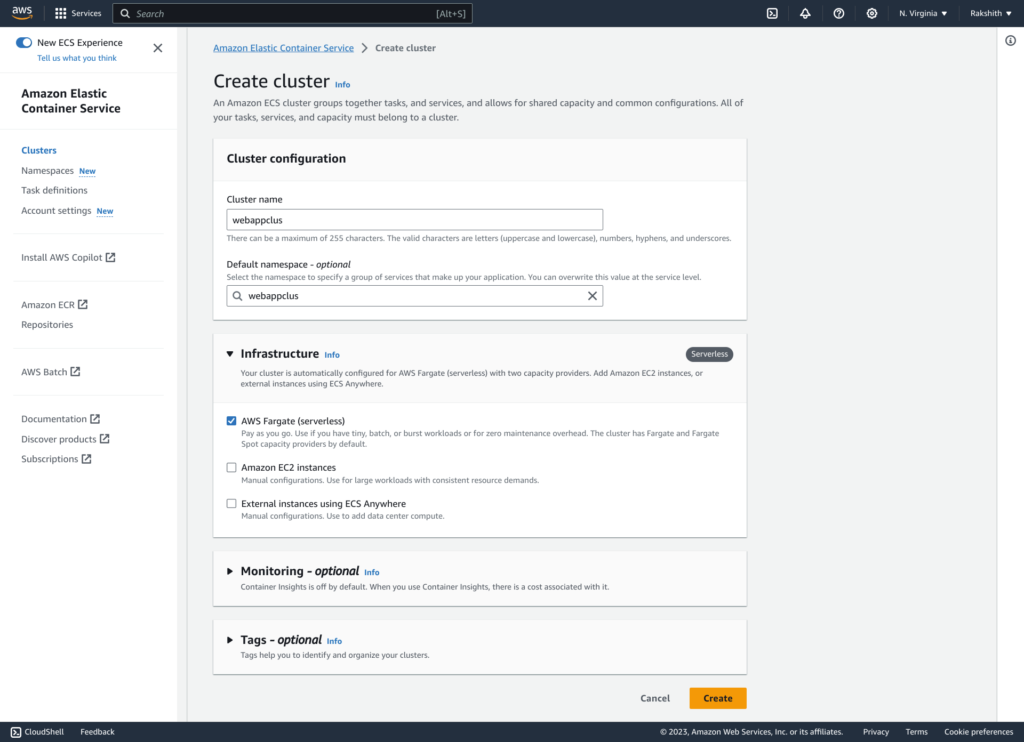Expand the Tags optional section
Viewport: 1024px width, 742px height.
pos(231,640)
